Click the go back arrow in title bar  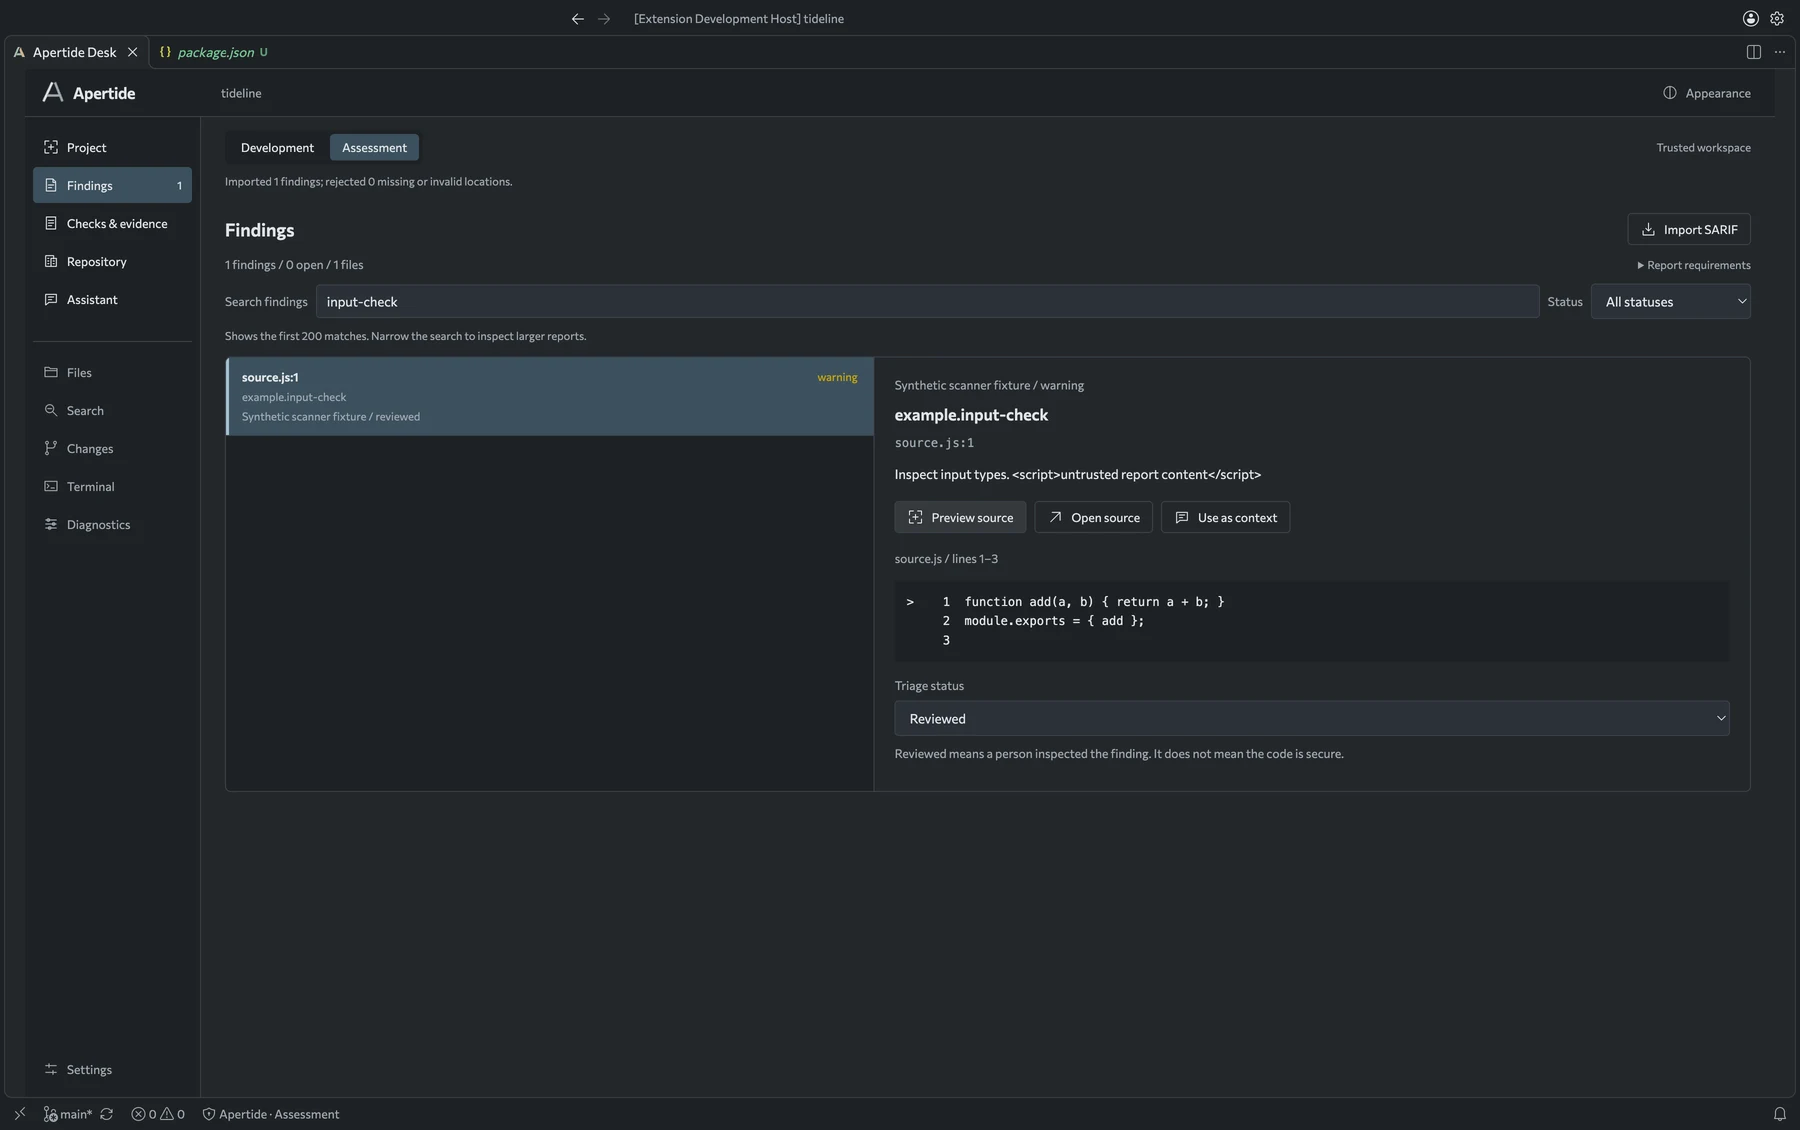click(577, 18)
